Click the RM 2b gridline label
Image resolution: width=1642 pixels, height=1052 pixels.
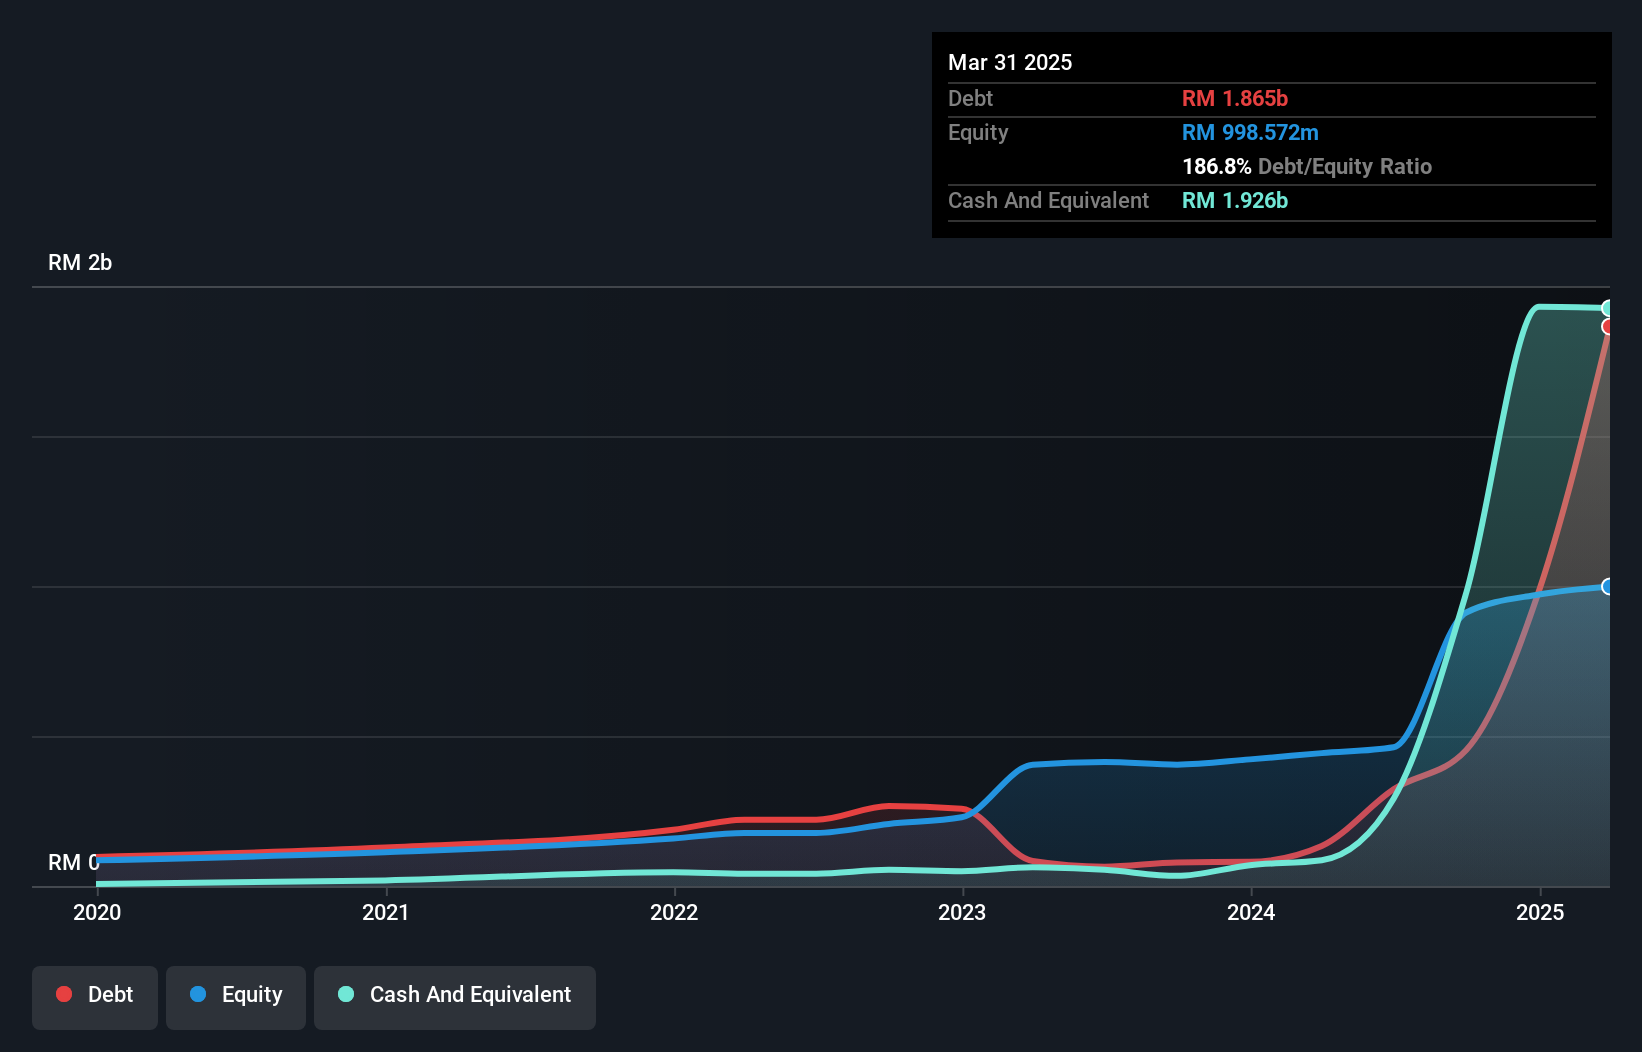[80, 262]
